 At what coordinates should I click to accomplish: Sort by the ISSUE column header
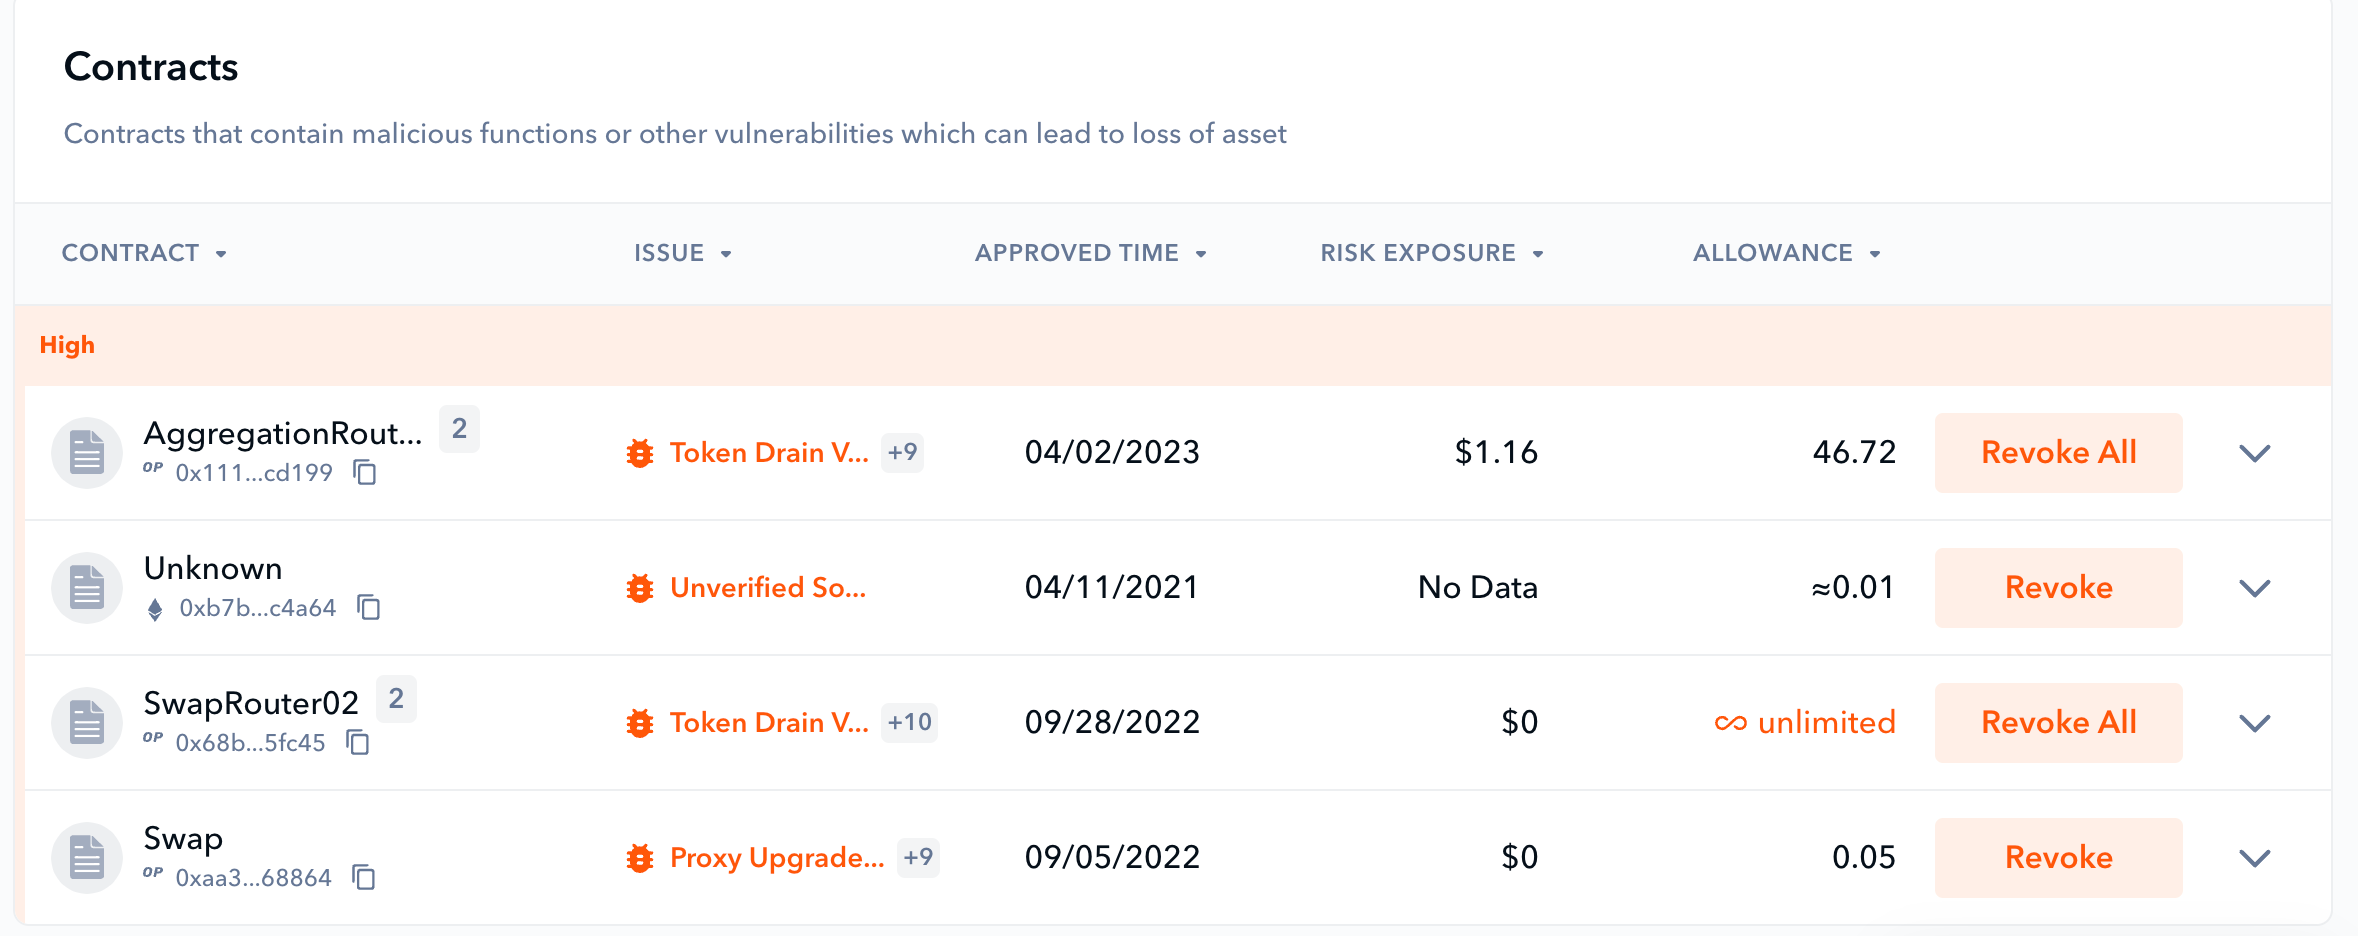point(682,253)
